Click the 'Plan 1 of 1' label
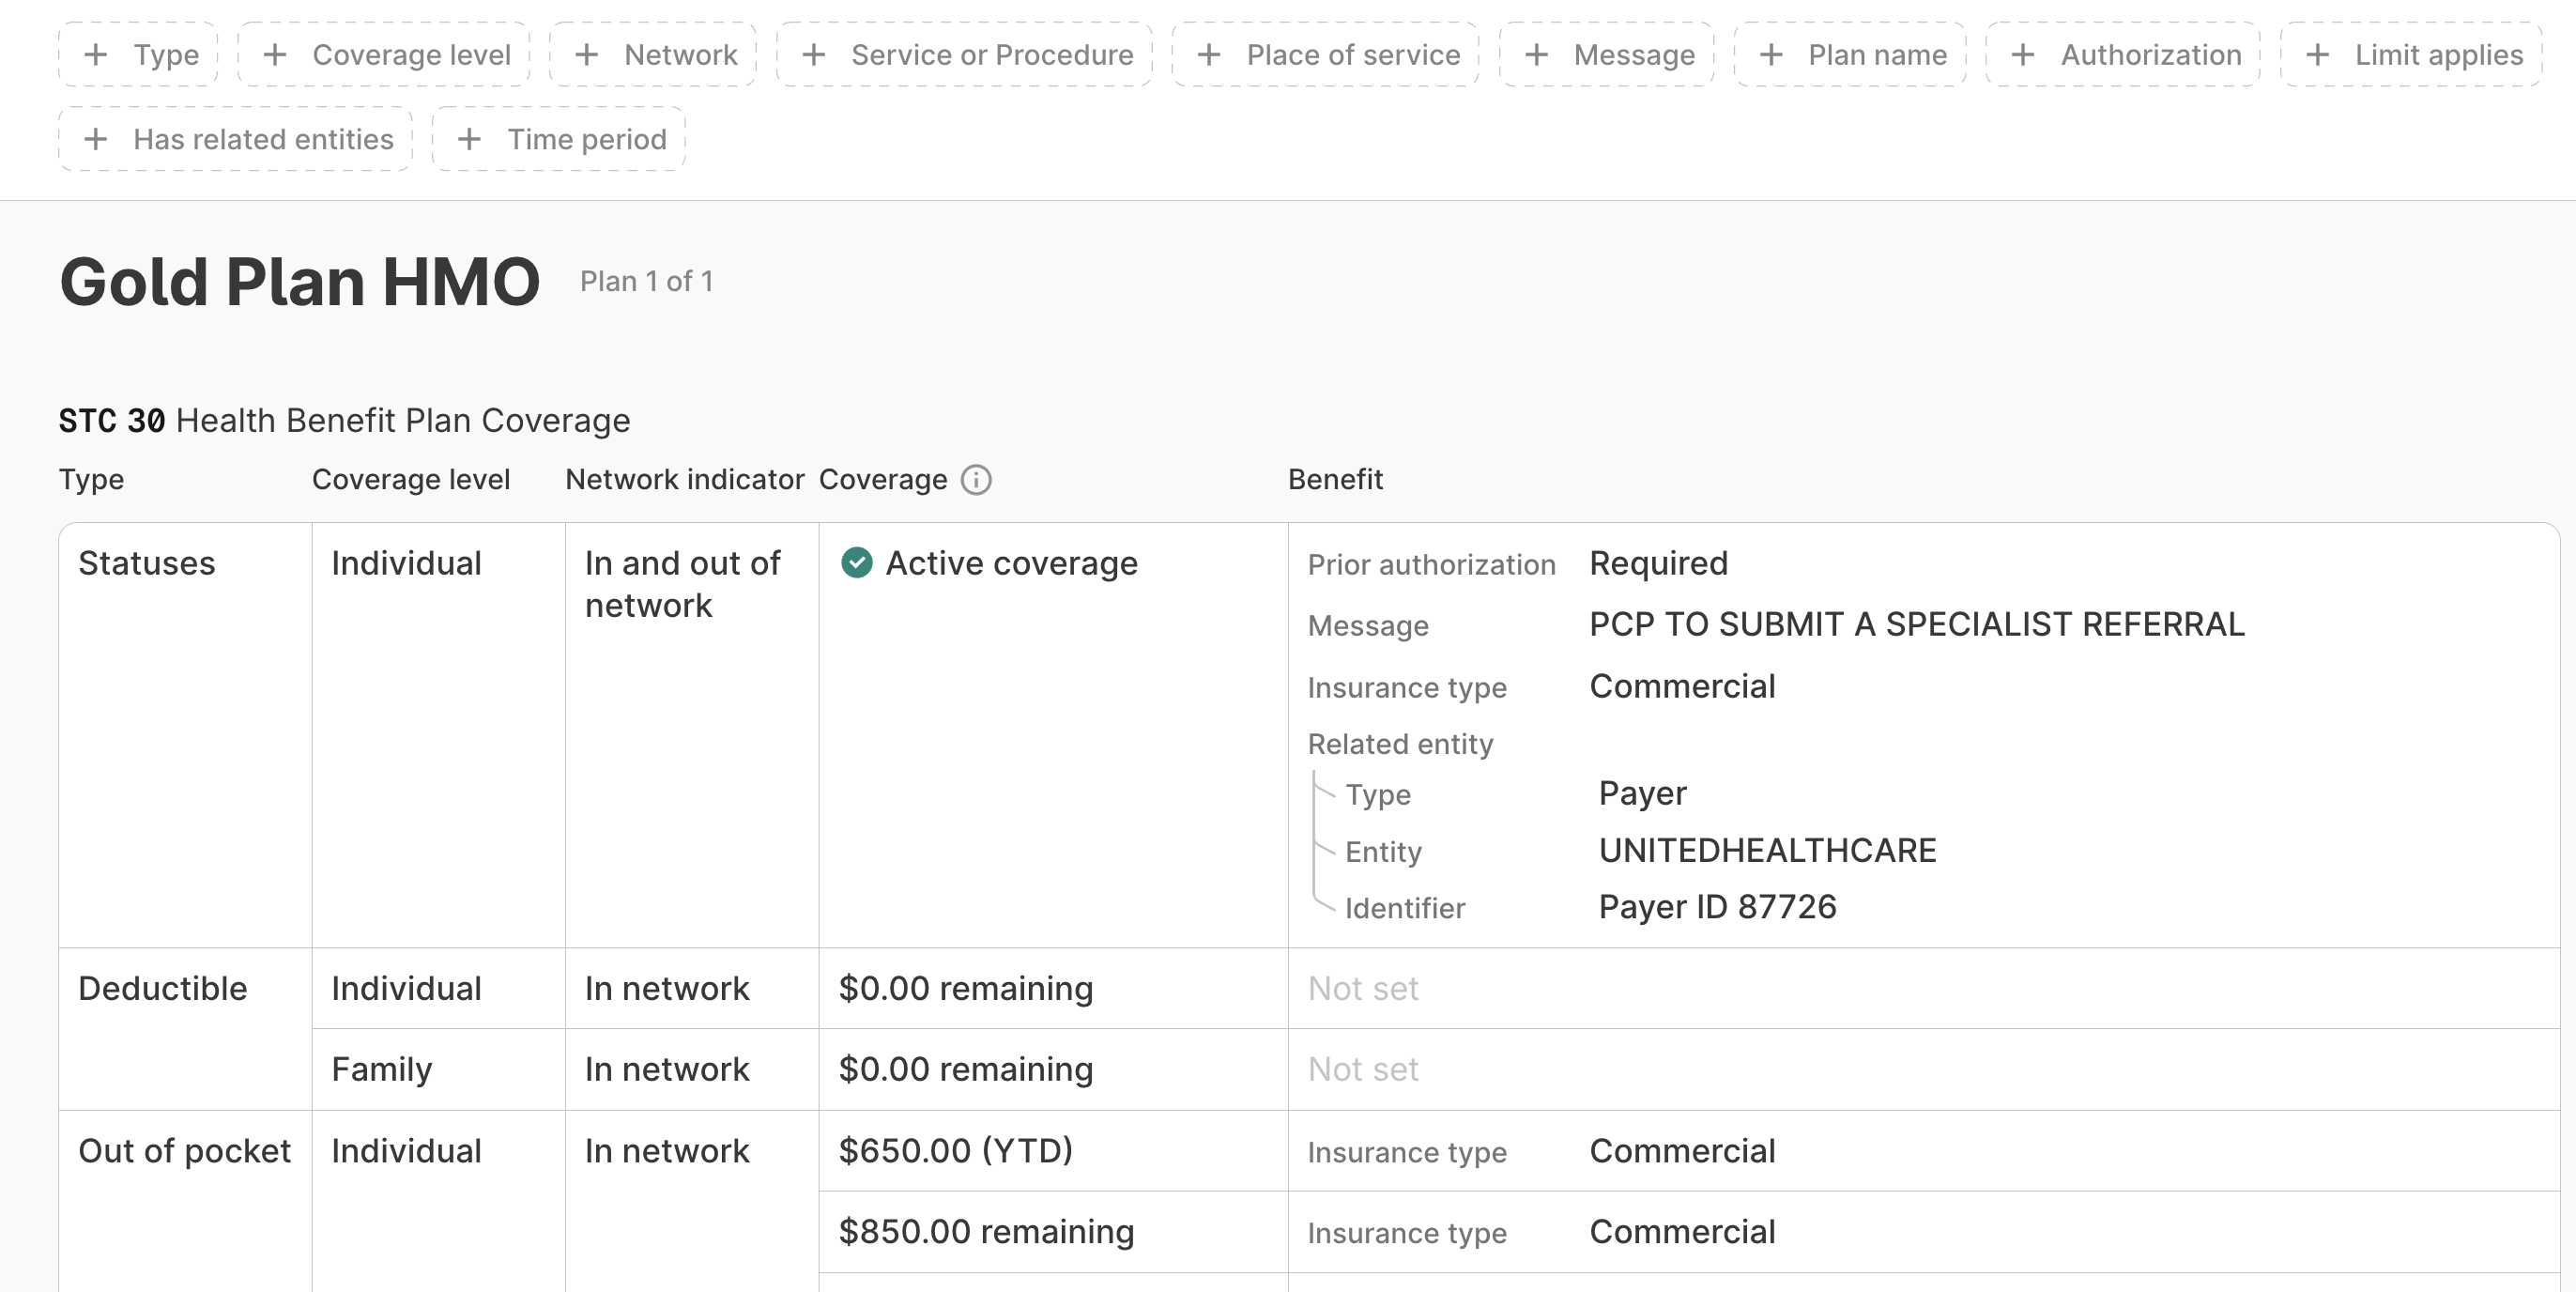2576x1292 pixels. 647,281
